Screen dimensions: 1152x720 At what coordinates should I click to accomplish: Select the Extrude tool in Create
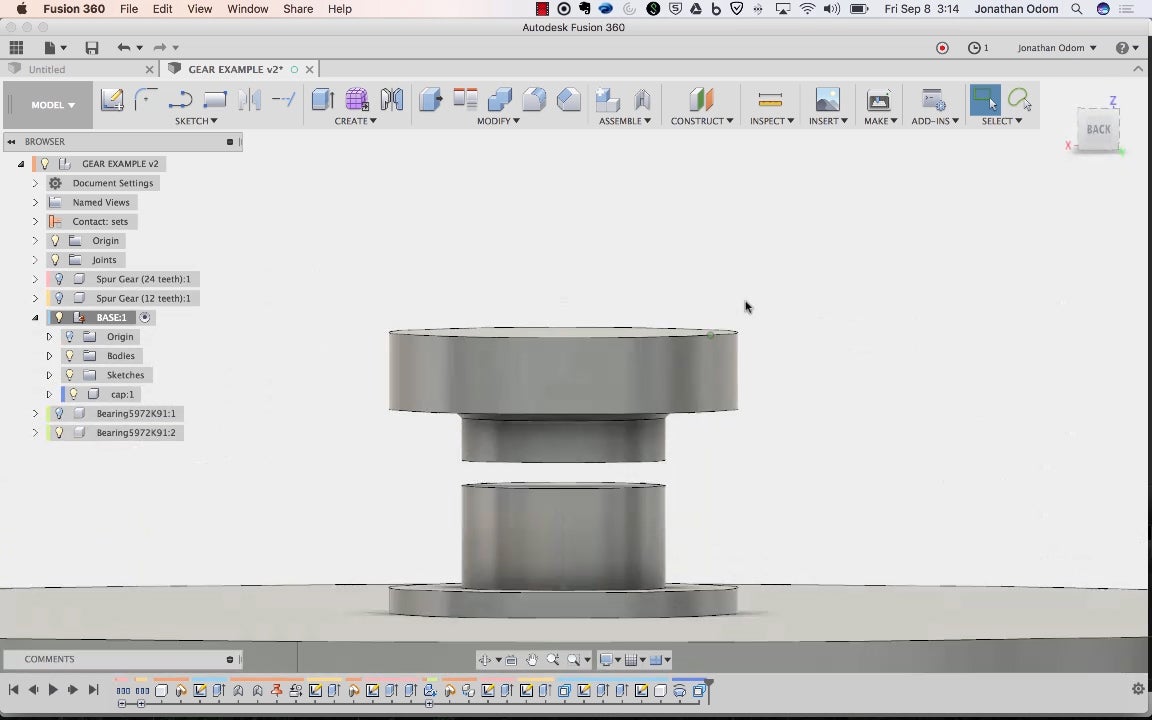click(x=322, y=99)
